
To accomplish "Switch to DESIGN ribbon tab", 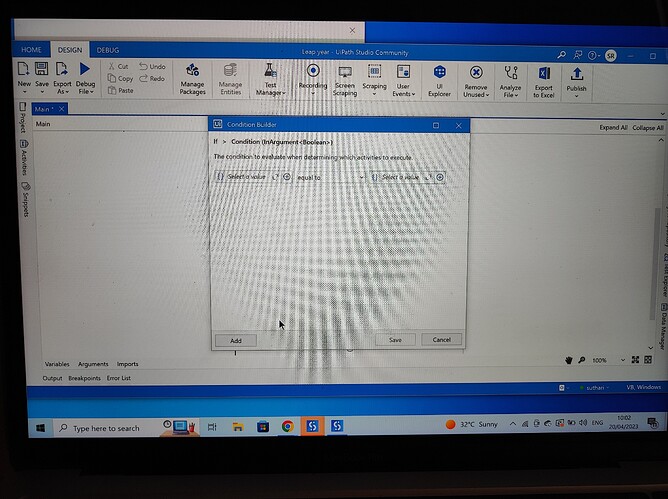I will tap(70, 50).
